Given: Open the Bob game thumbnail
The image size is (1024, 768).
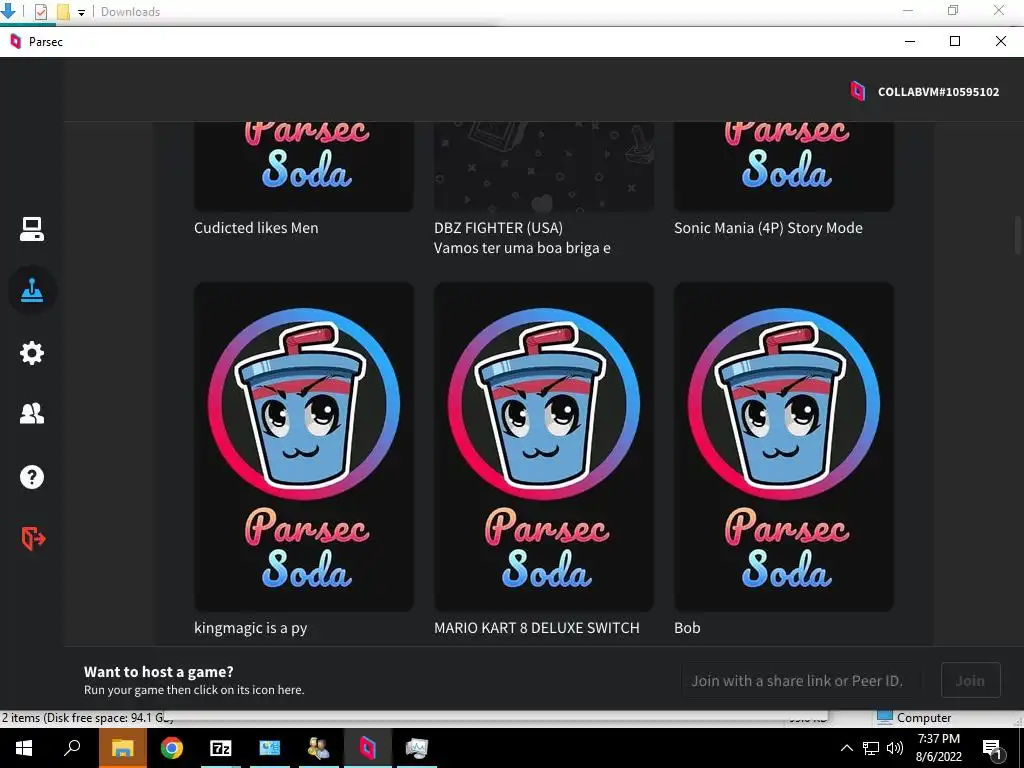Looking at the screenshot, I should tap(784, 447).
